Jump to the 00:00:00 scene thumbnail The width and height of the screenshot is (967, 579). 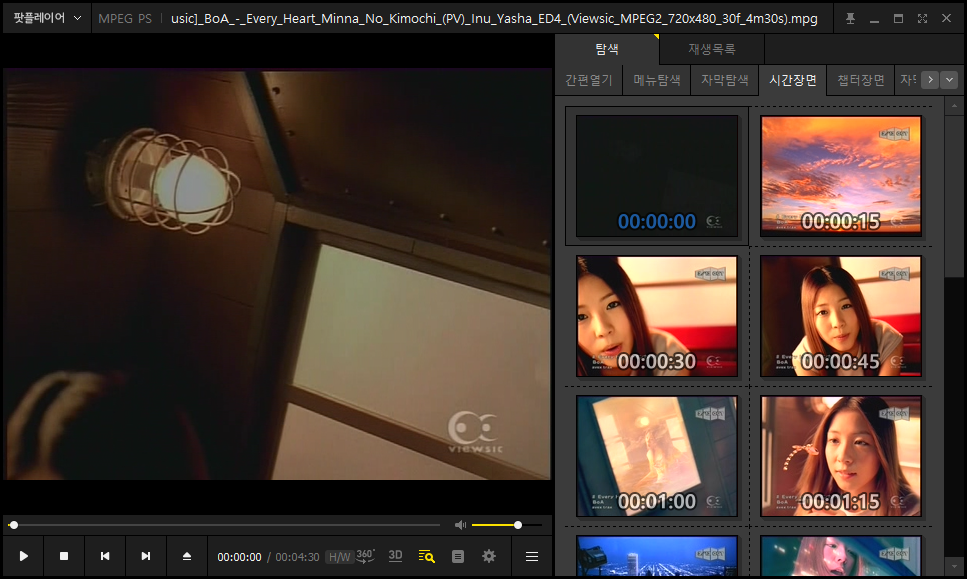pos(657,176)
